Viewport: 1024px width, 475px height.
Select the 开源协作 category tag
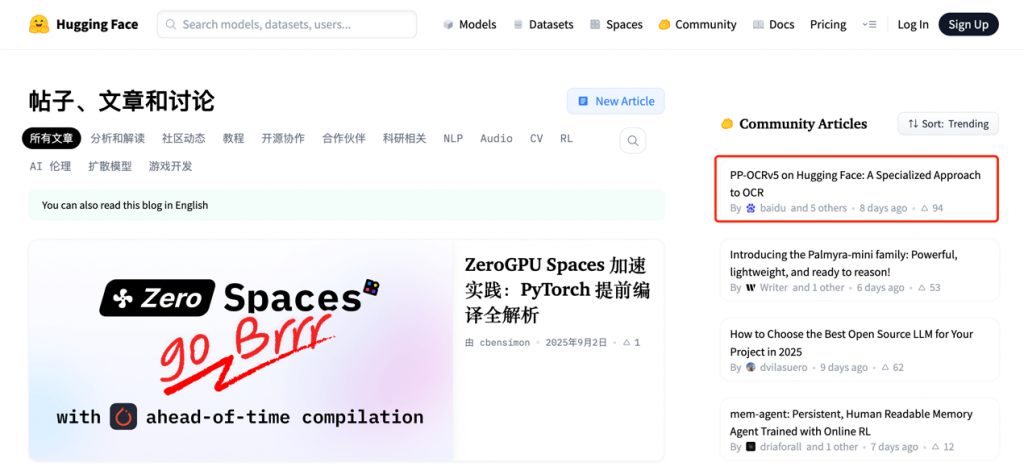pos(283,139)
